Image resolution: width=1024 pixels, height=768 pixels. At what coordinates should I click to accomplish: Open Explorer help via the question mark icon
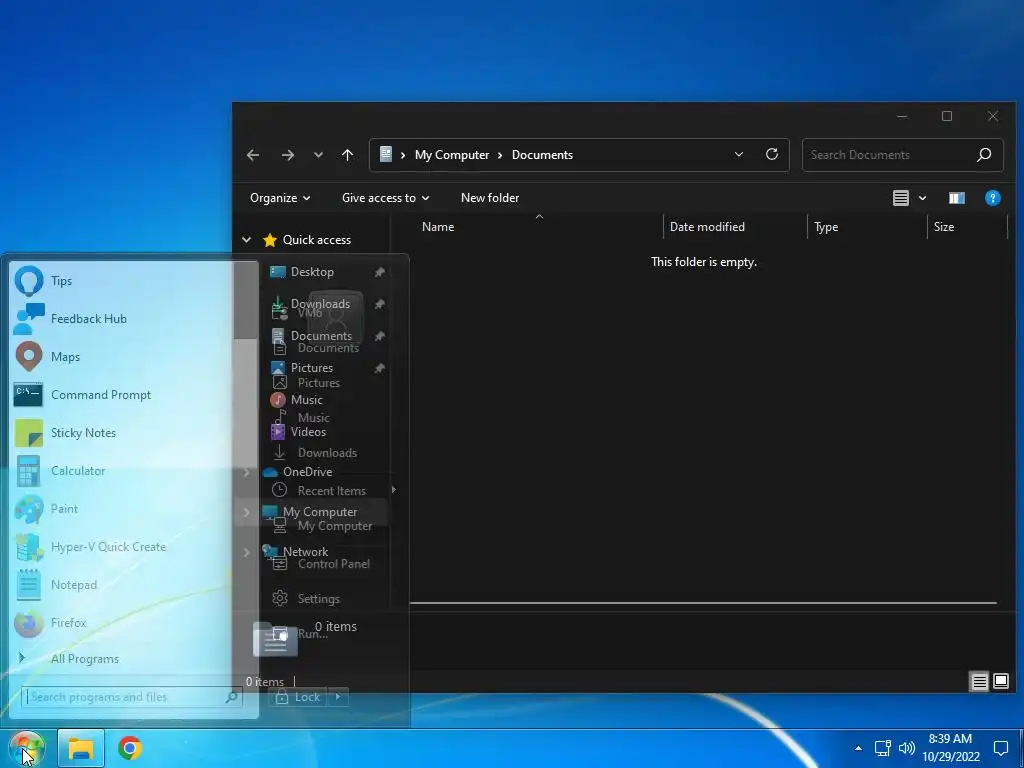point(993,198)
